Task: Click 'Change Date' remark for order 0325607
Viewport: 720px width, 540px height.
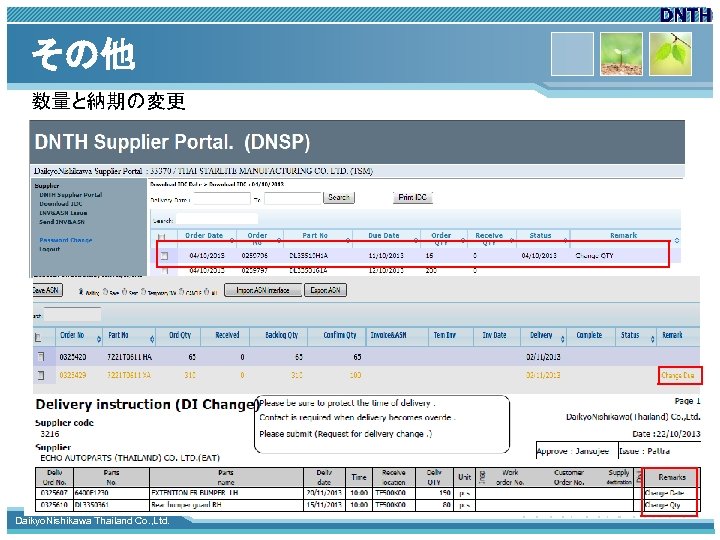Action: pyautogui.click(x=664, y=493)
